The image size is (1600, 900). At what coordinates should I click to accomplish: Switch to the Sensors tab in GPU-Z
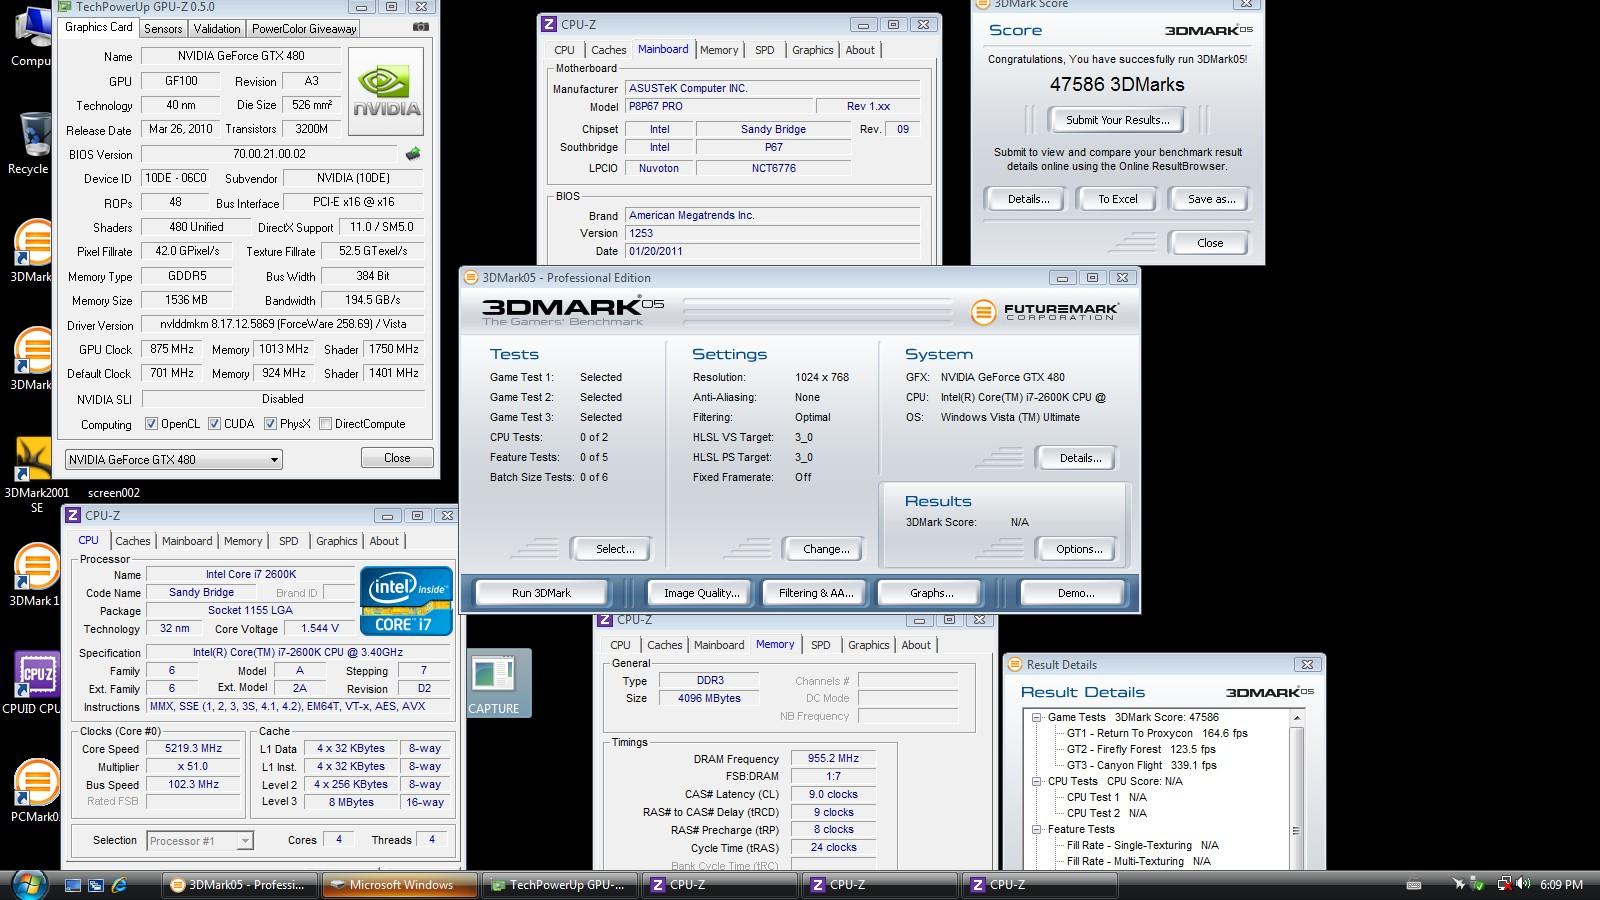tap(163, 29)
